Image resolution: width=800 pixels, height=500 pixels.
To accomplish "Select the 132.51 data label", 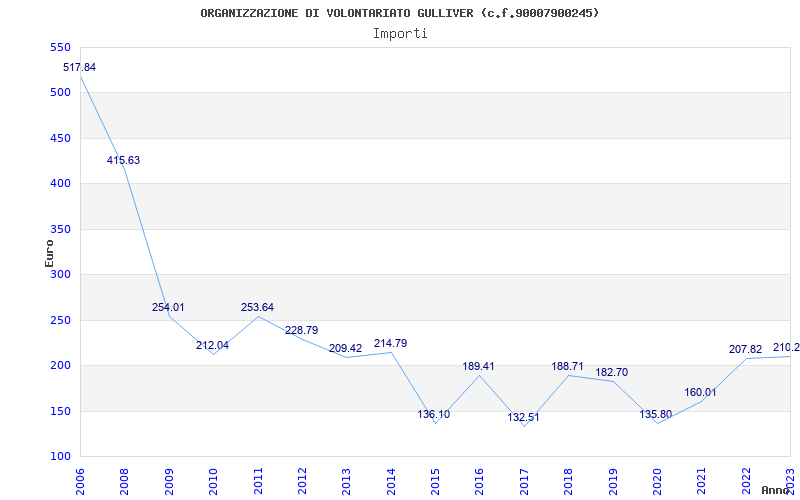I will click(x=523, y=417).
